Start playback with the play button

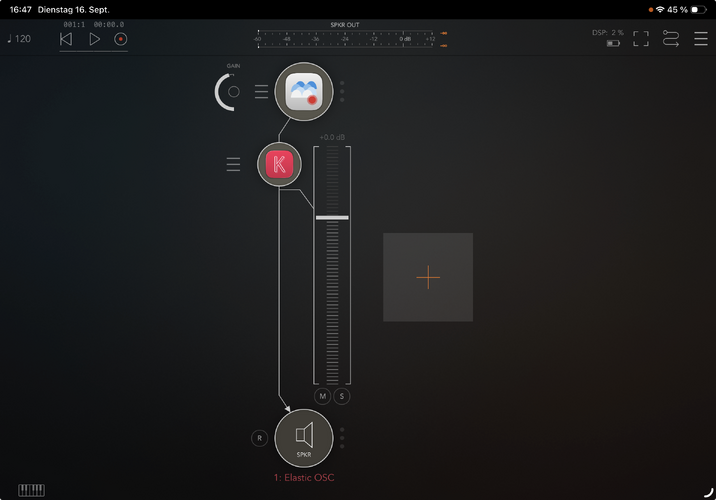[x=94, y=39]
